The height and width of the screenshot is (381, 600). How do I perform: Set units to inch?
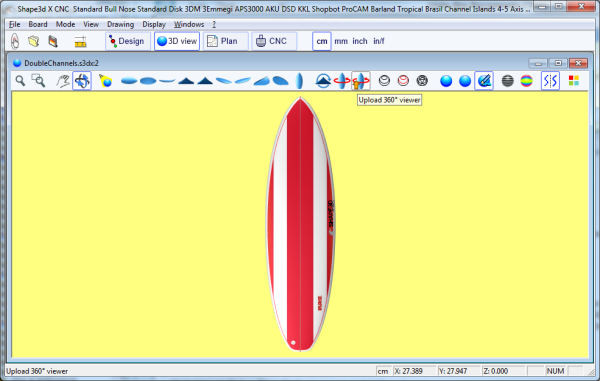tap(360, 41)
